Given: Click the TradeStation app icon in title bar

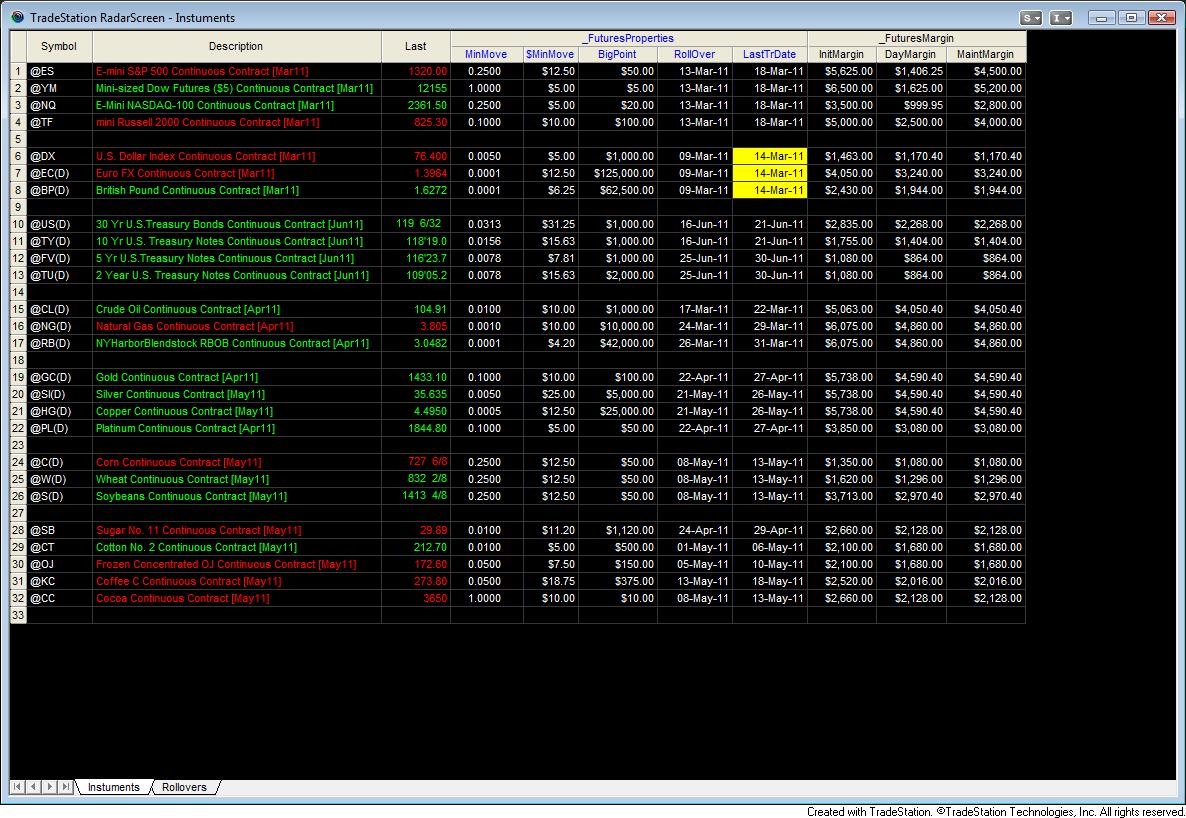Looking at the screenshot, I should (x=17, y=17).
